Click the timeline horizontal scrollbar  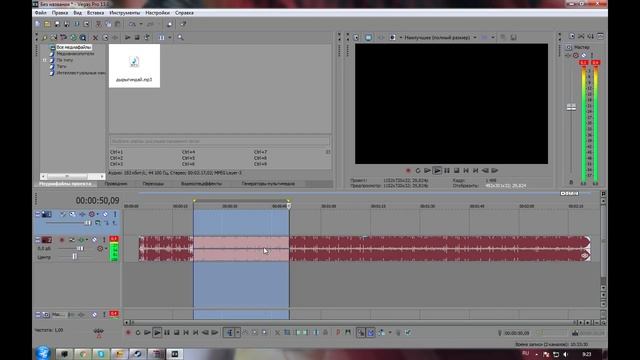[x=353, y=322]
